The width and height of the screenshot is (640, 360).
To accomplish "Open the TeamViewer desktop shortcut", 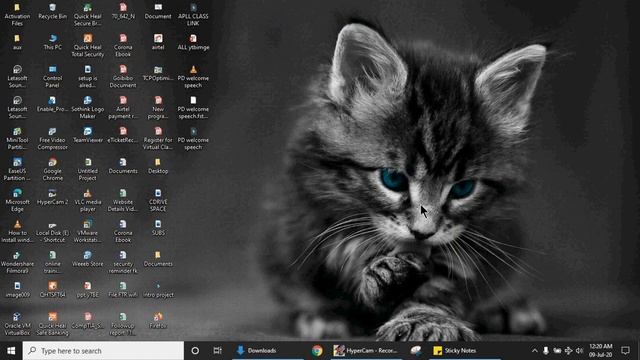I will [88, 136].
